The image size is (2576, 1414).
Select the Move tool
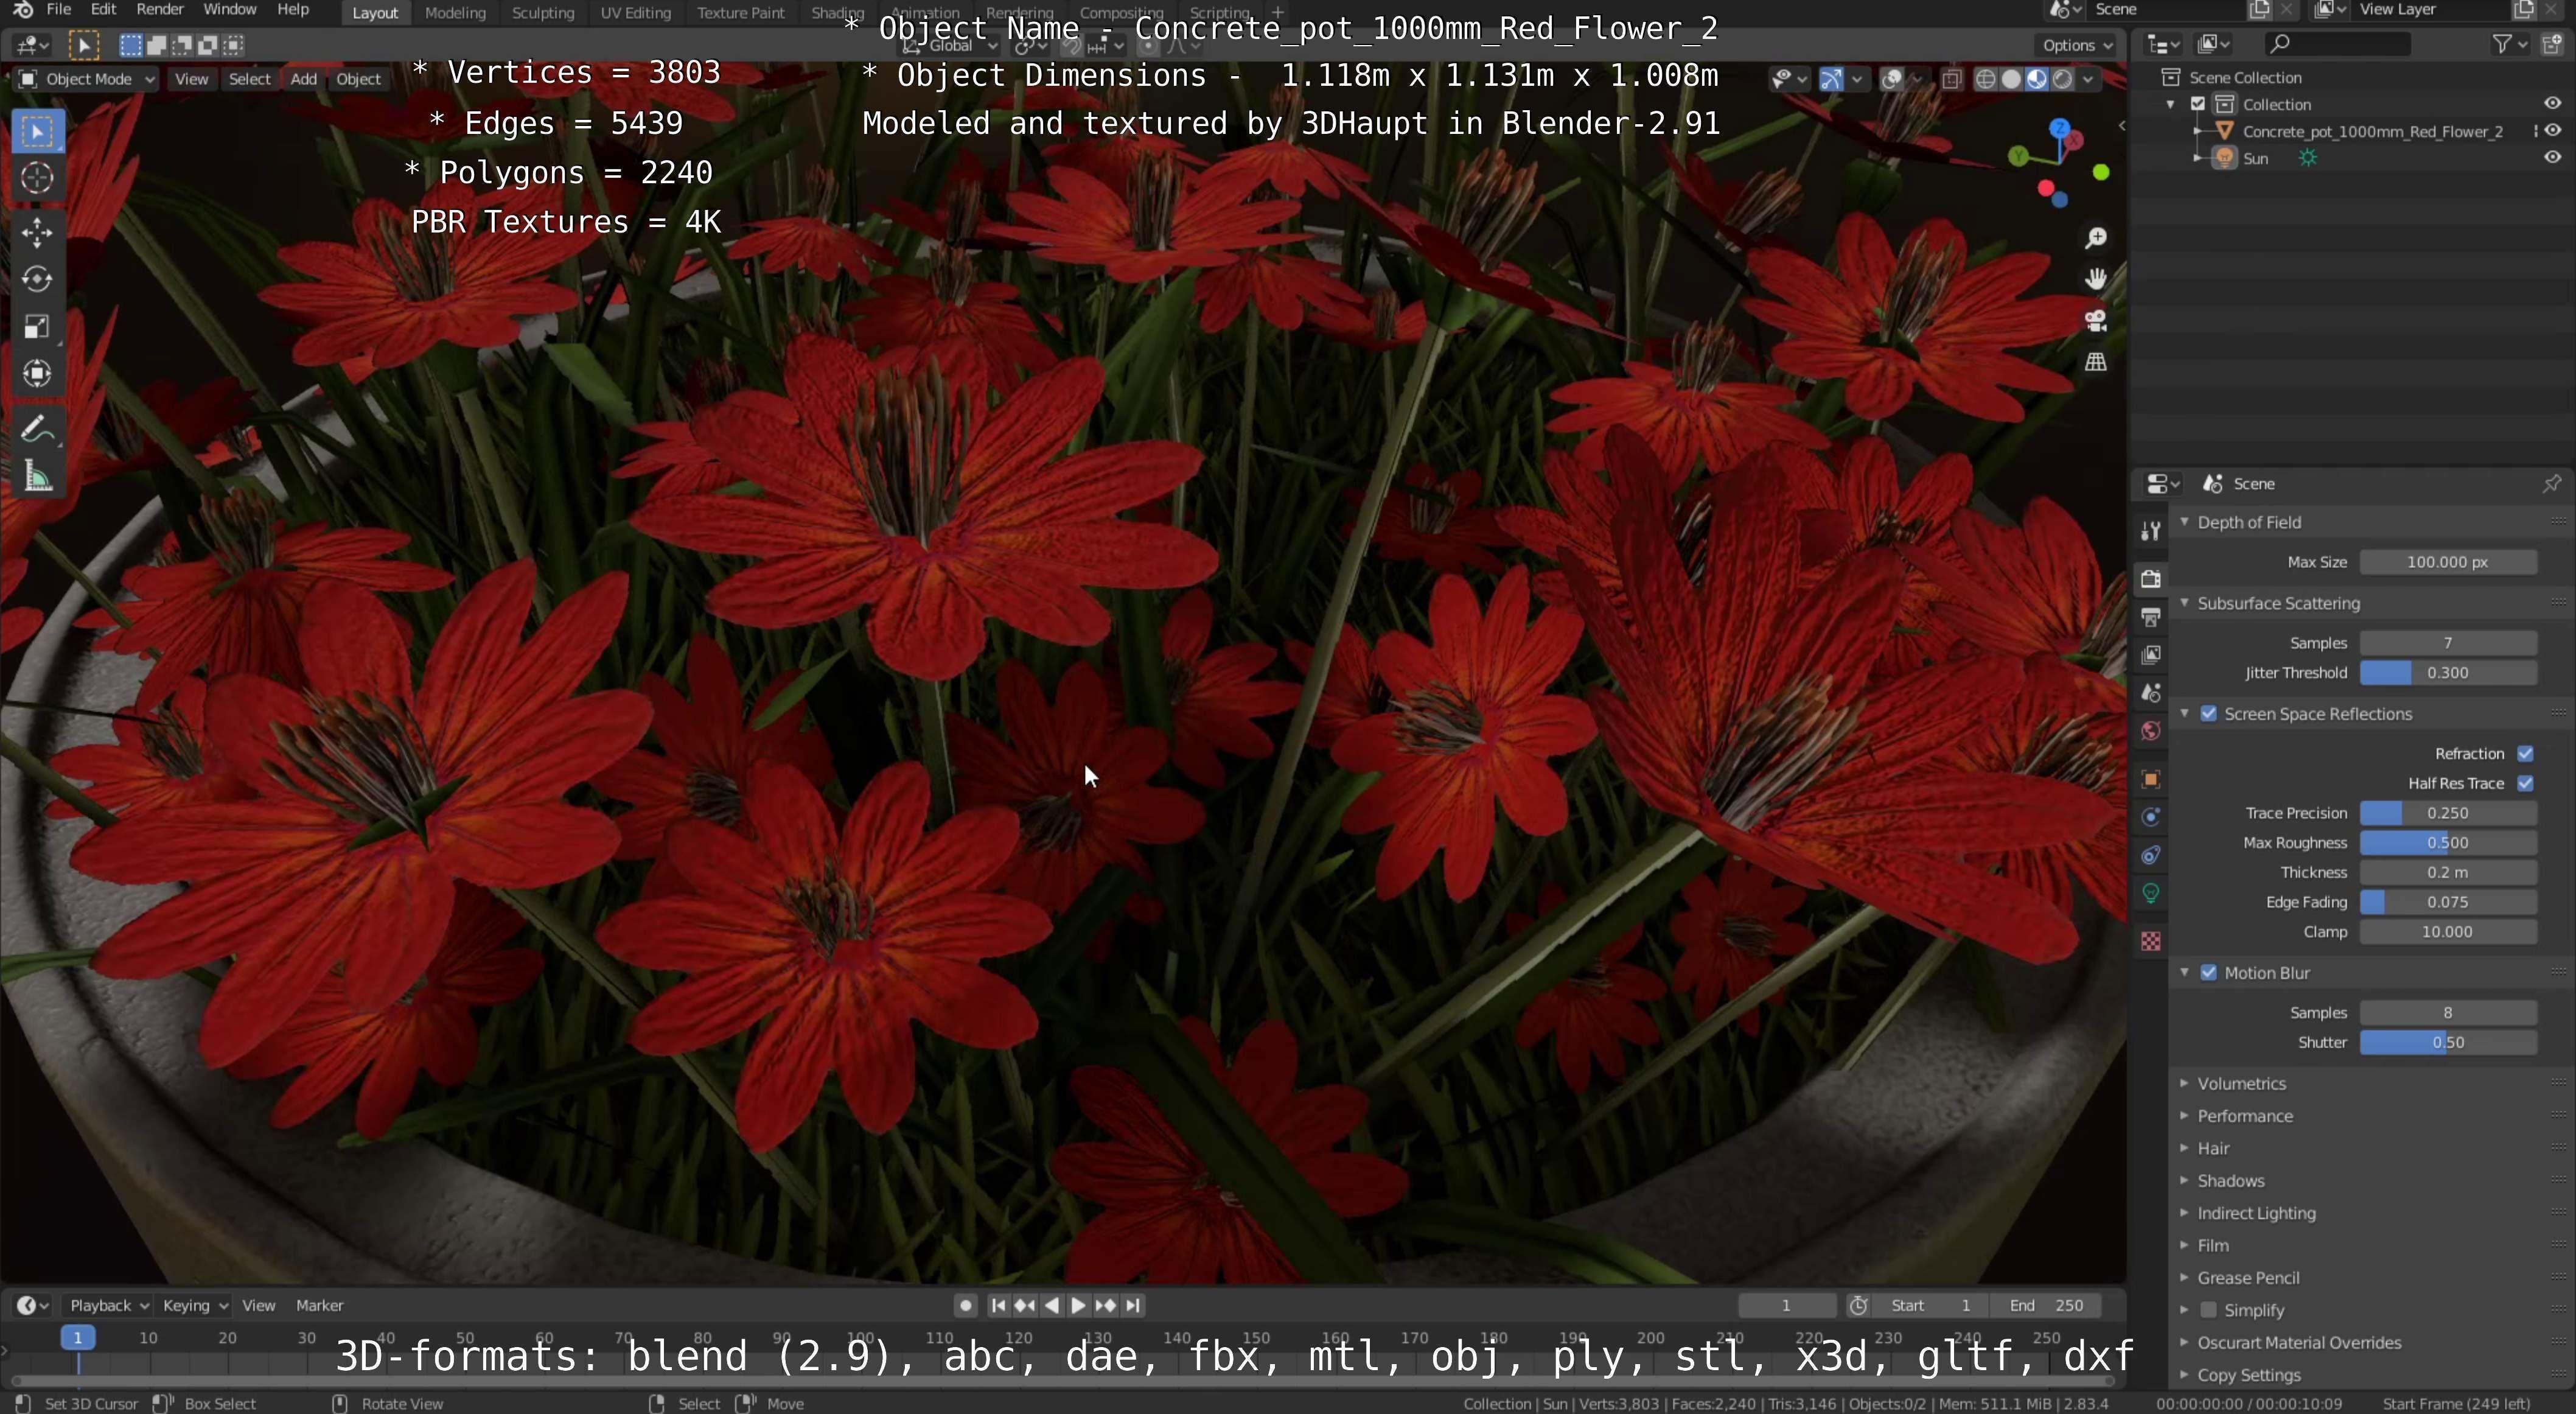click(x=37, y=233)
